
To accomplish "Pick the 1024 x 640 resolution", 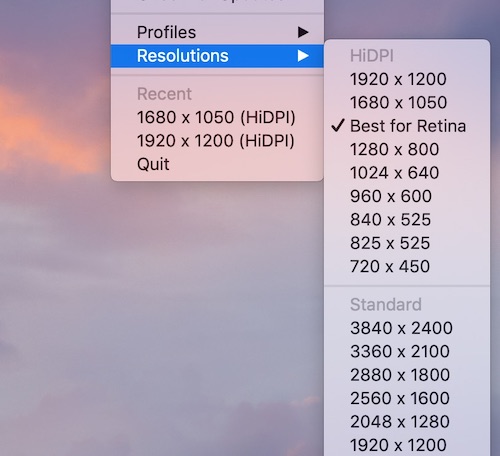I will [407, 173].
